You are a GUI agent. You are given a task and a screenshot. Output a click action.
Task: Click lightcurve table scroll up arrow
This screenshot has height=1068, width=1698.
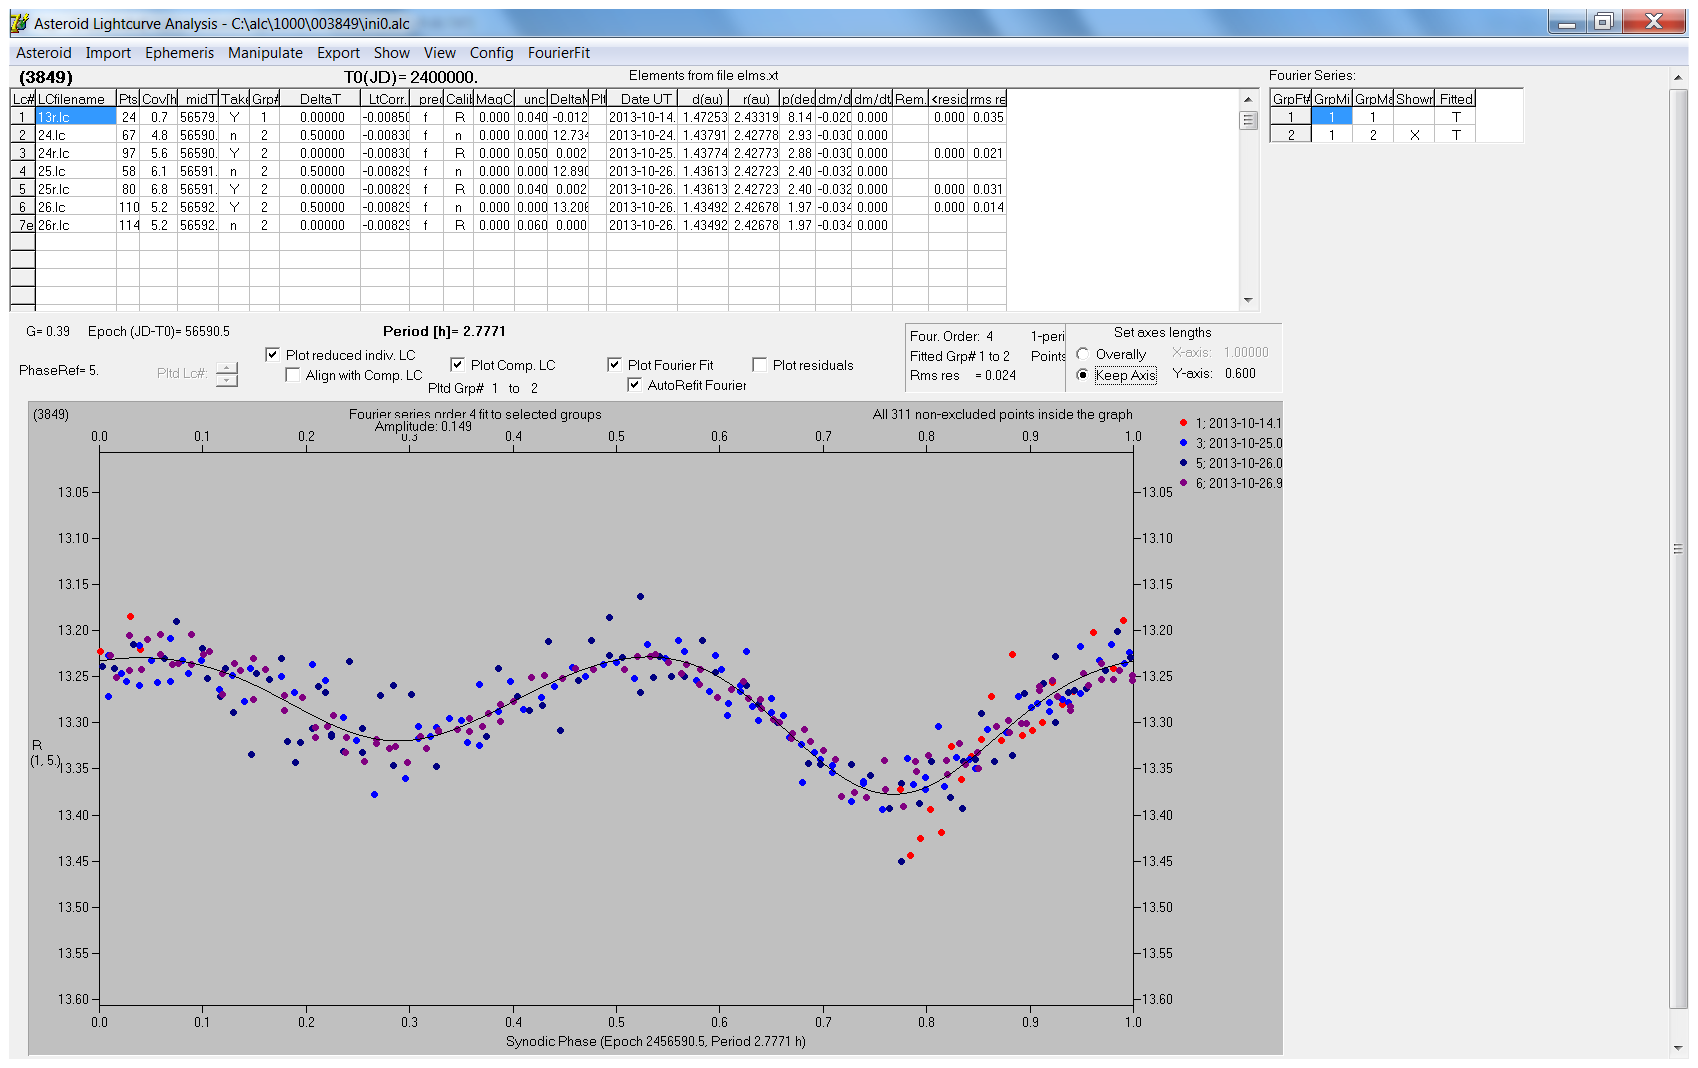click(x=1247, y=99)
